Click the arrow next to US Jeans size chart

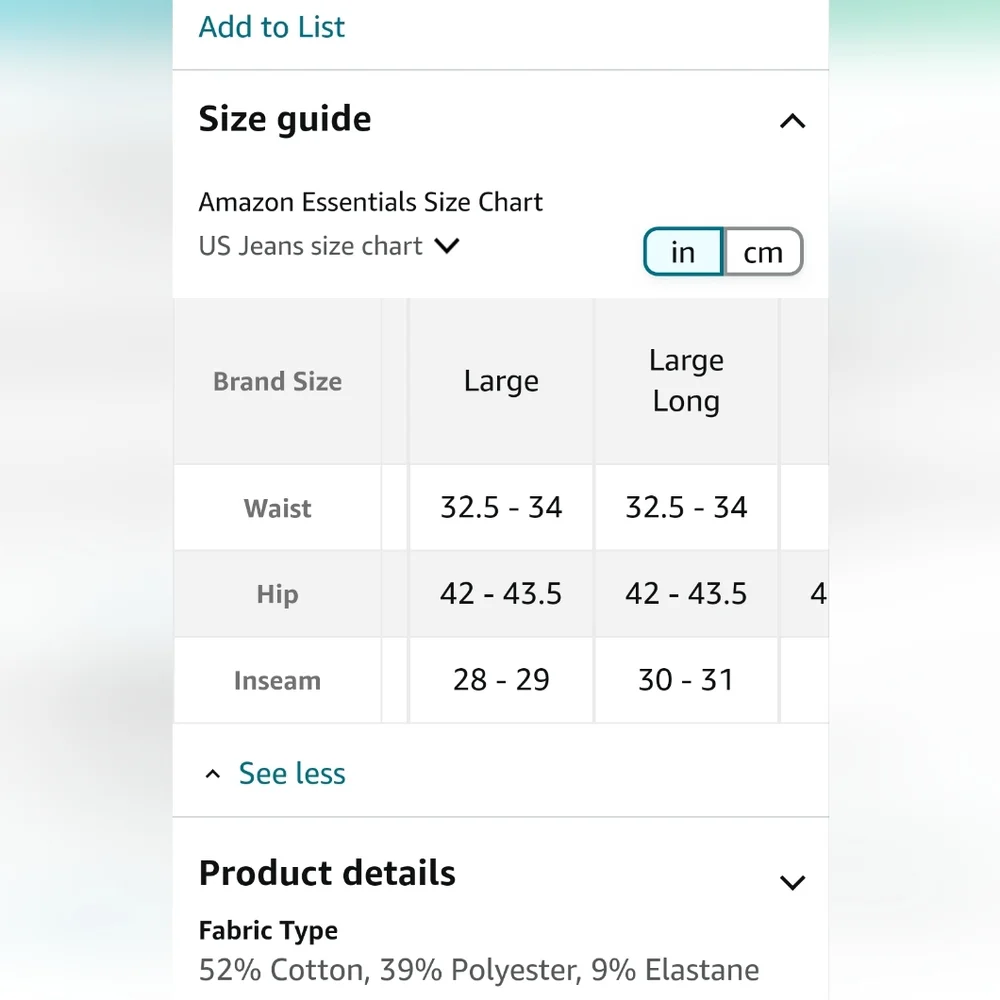(446, 246)
